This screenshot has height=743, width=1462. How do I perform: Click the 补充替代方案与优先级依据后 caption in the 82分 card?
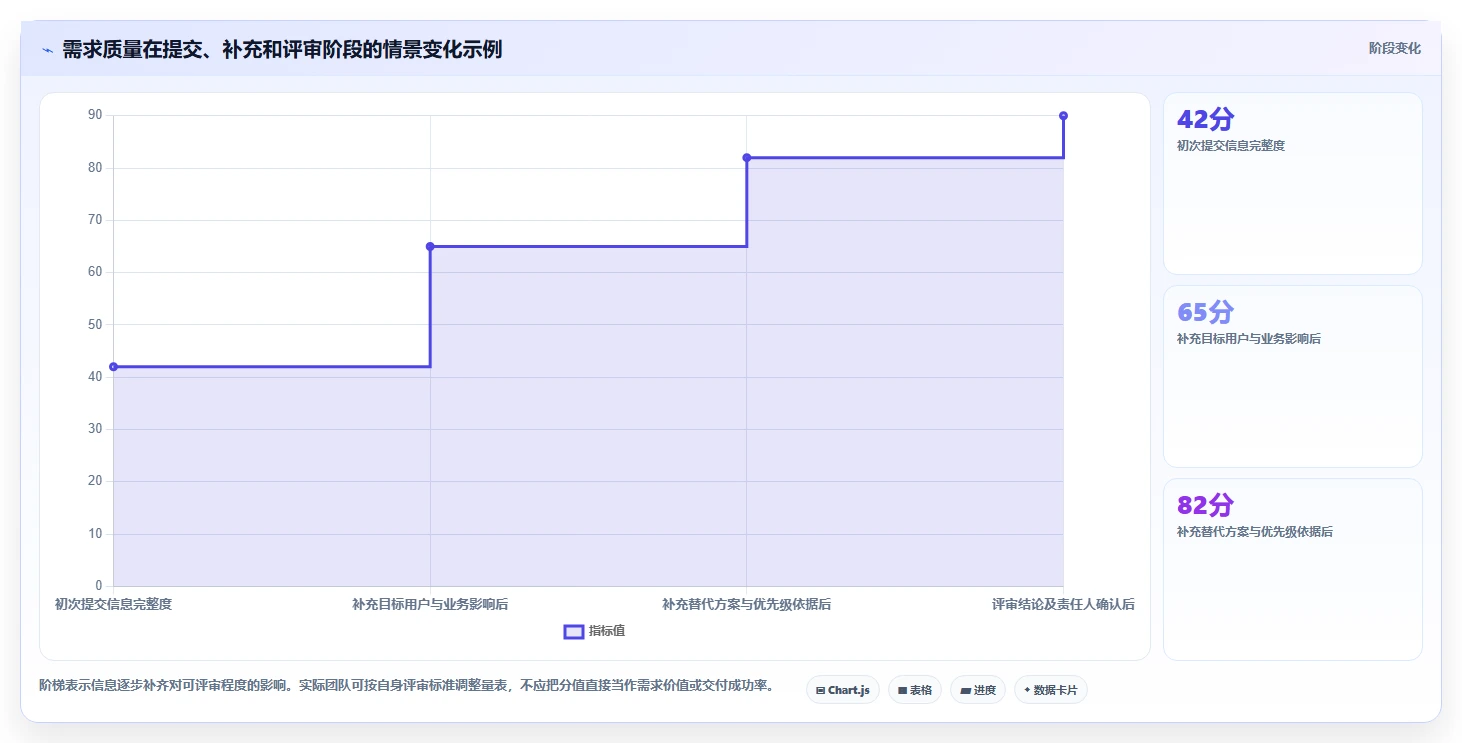tap(1255, 531)
